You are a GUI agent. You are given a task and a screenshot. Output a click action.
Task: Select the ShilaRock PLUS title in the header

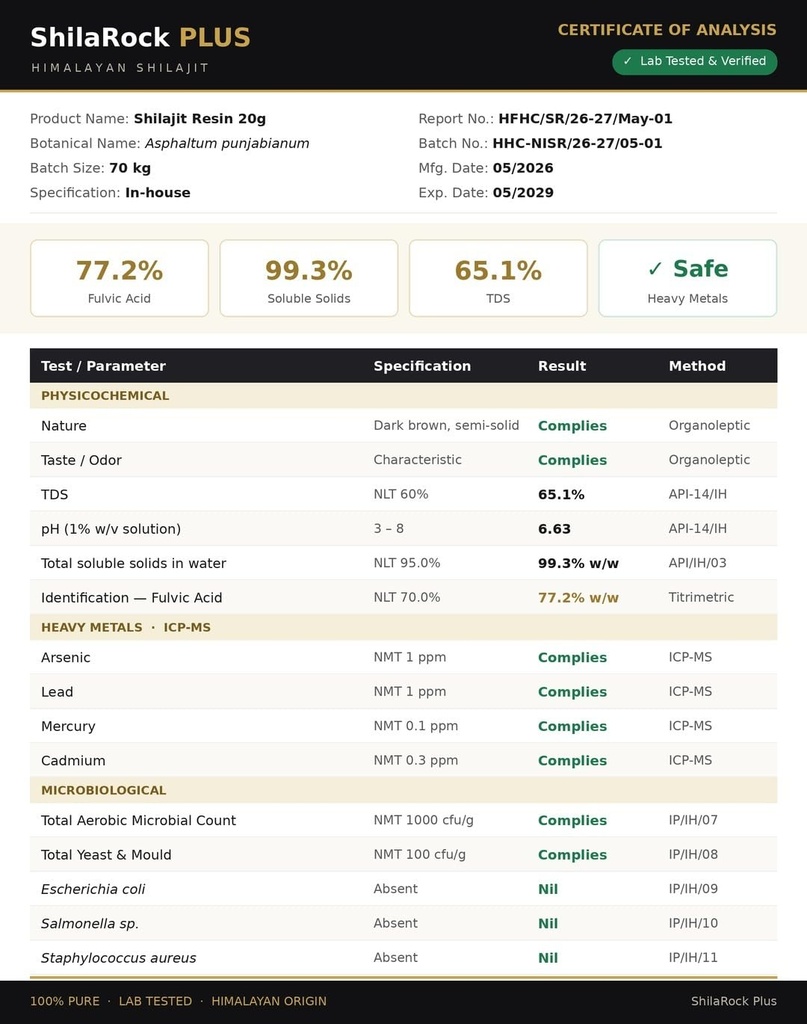coord(140,37)
